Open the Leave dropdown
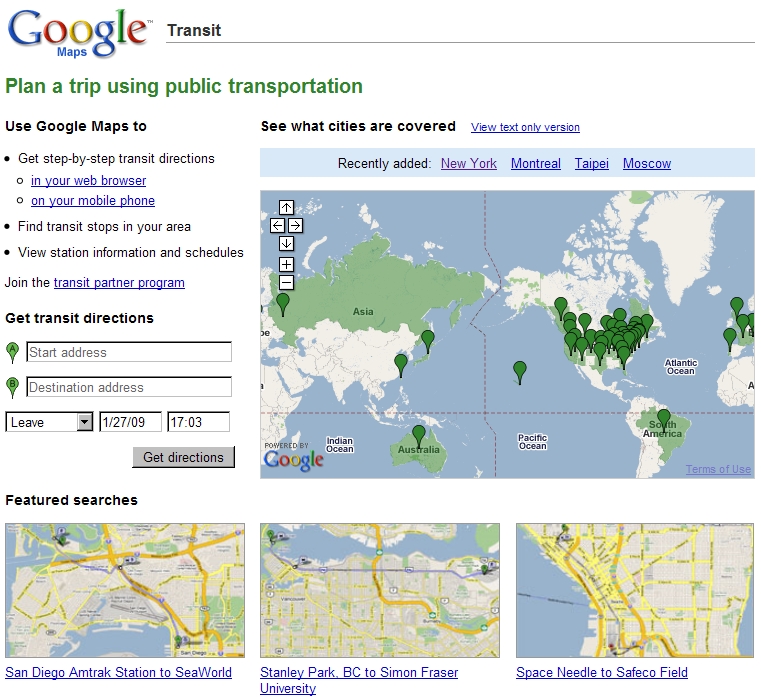This screenshot has width=761, height=697. [x=49, y=422]
